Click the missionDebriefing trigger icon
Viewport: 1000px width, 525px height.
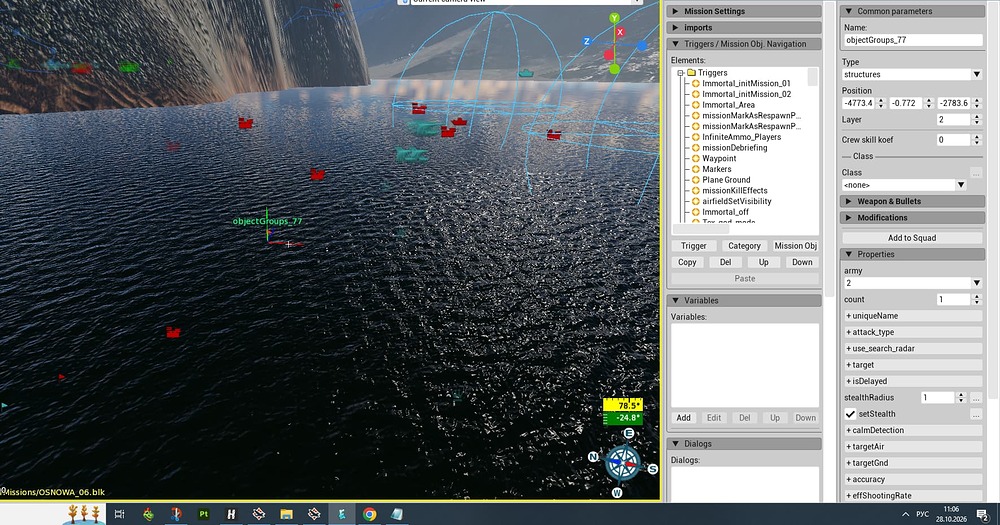click(x=696, y=148)
